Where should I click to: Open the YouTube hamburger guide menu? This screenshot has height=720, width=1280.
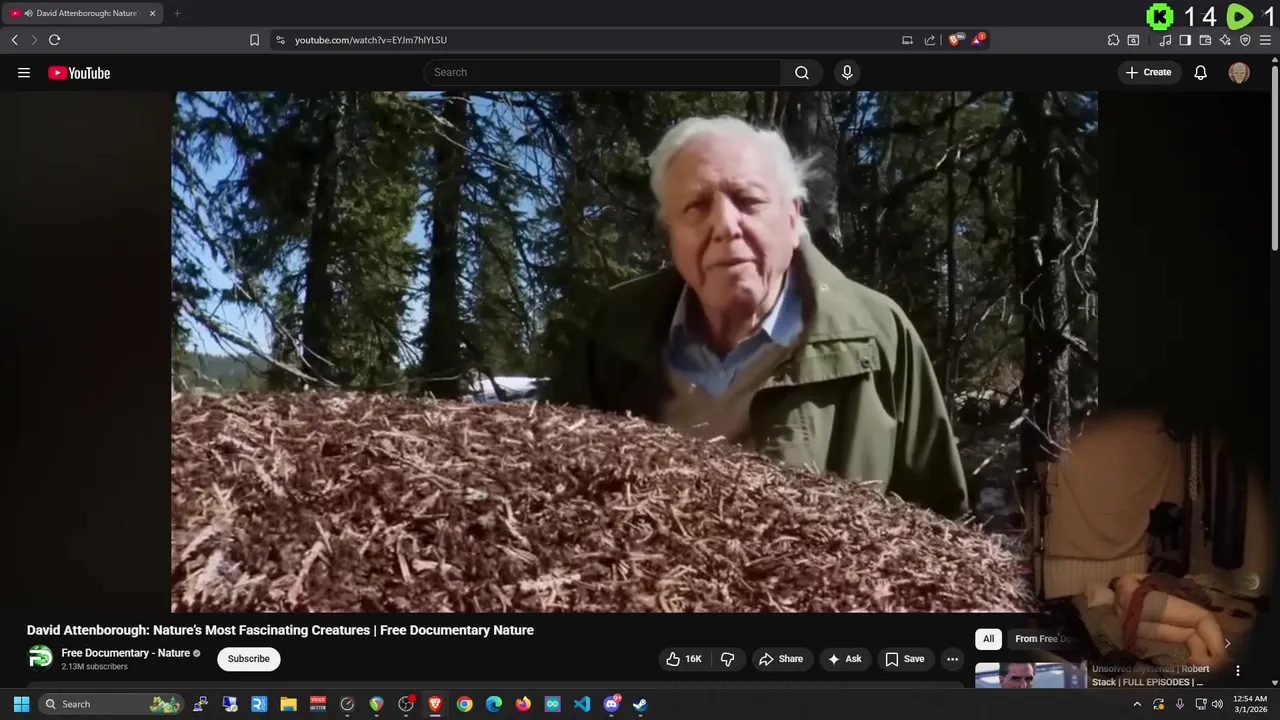click(x=24, y=73)
